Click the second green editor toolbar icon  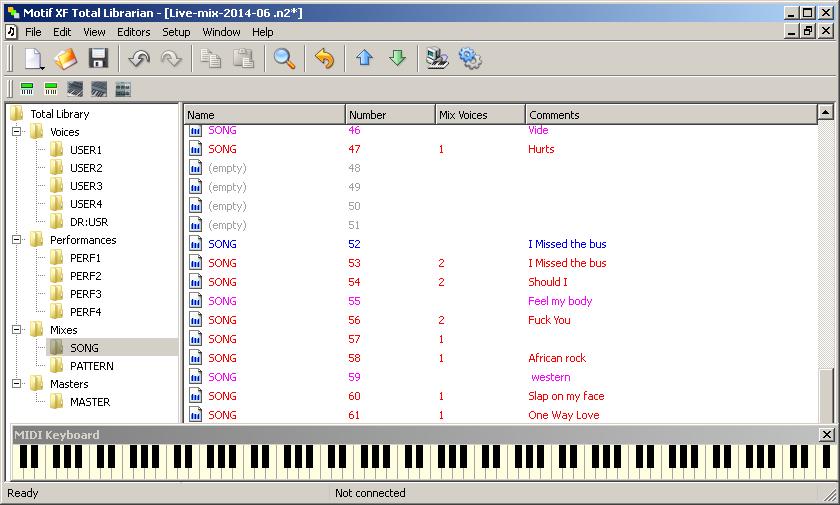[51, 88]
